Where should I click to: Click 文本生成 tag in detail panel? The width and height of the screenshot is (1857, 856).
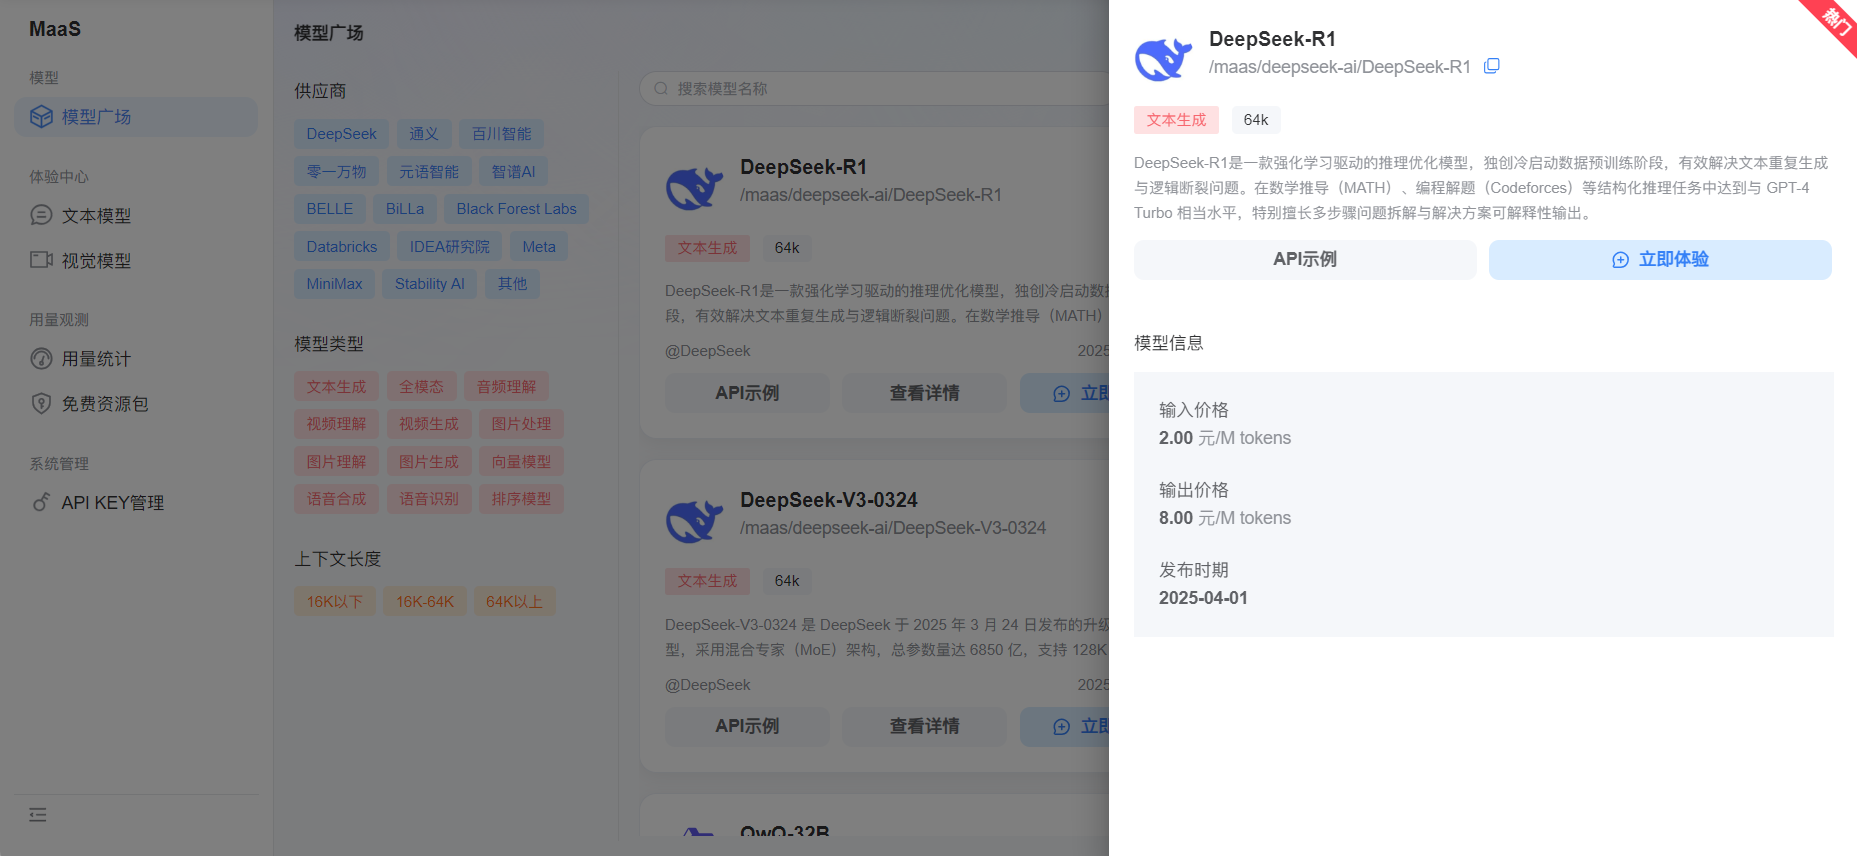(1176, 120)
